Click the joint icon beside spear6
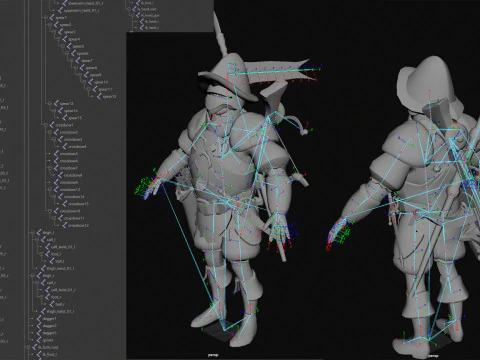 click(x=73, y=53)
